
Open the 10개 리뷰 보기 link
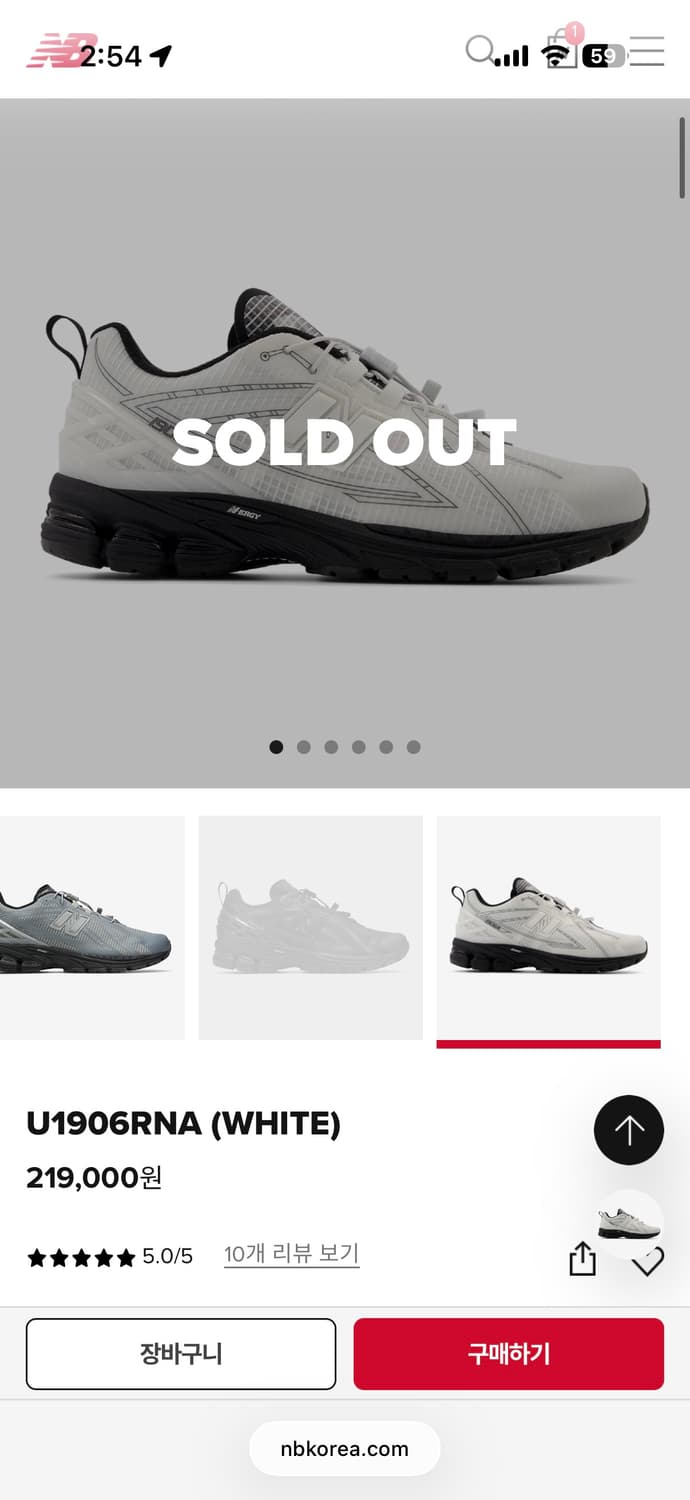pyautogui.click(x=291, y=1254)
